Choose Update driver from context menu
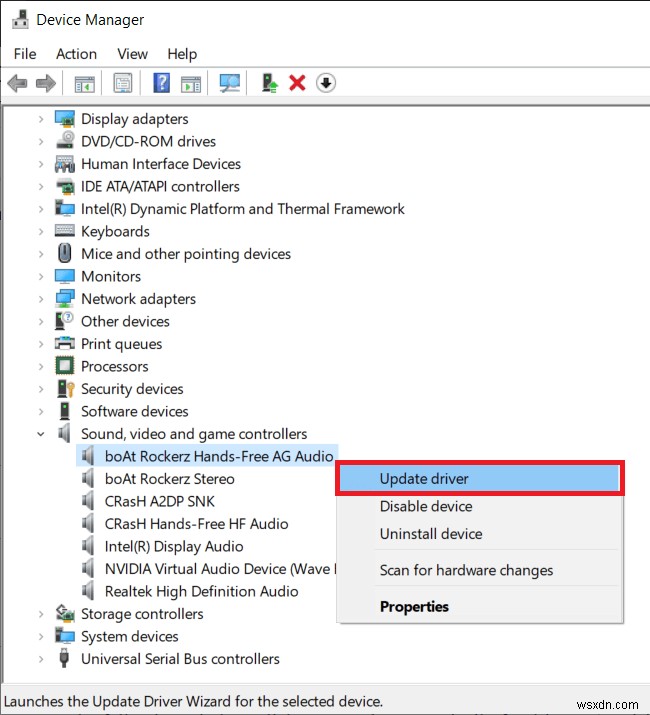The image size is (650, 715). tap(479, 478)
